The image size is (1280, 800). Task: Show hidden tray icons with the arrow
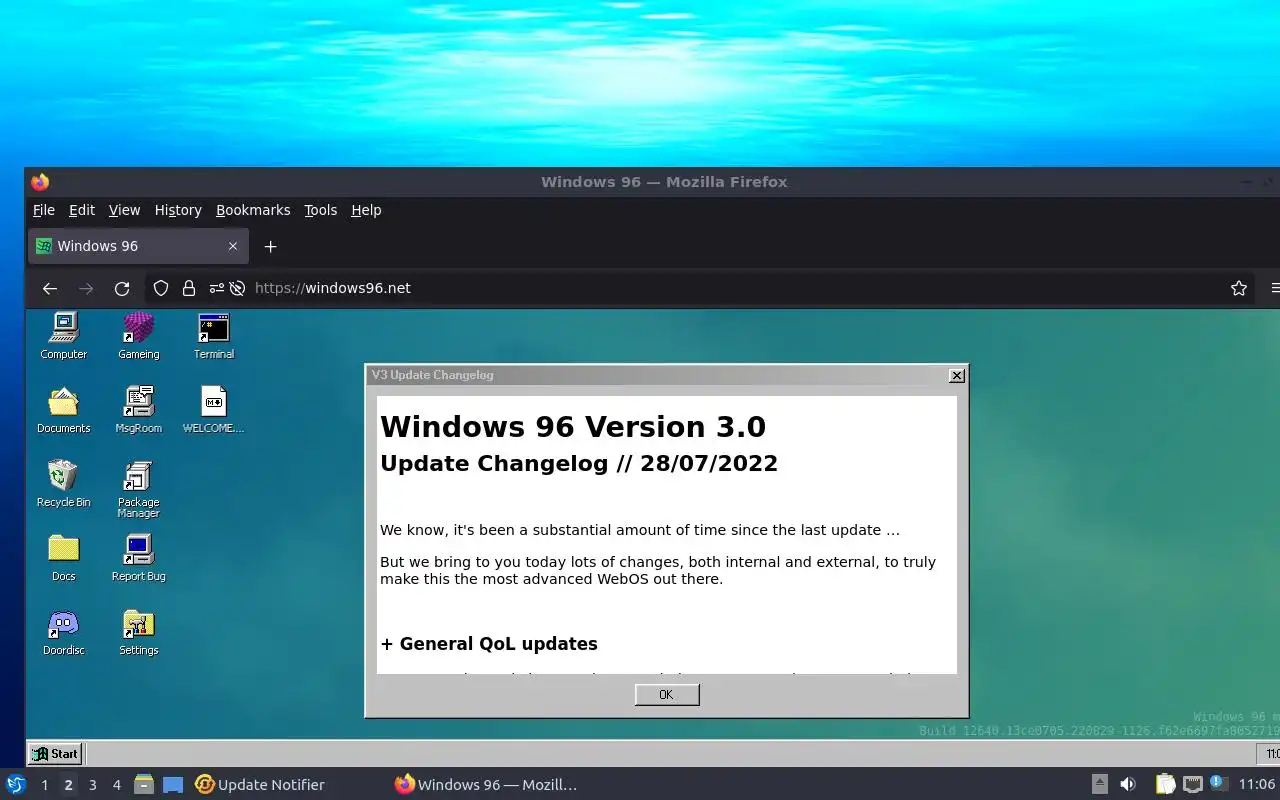click(x=1099, y=784)
